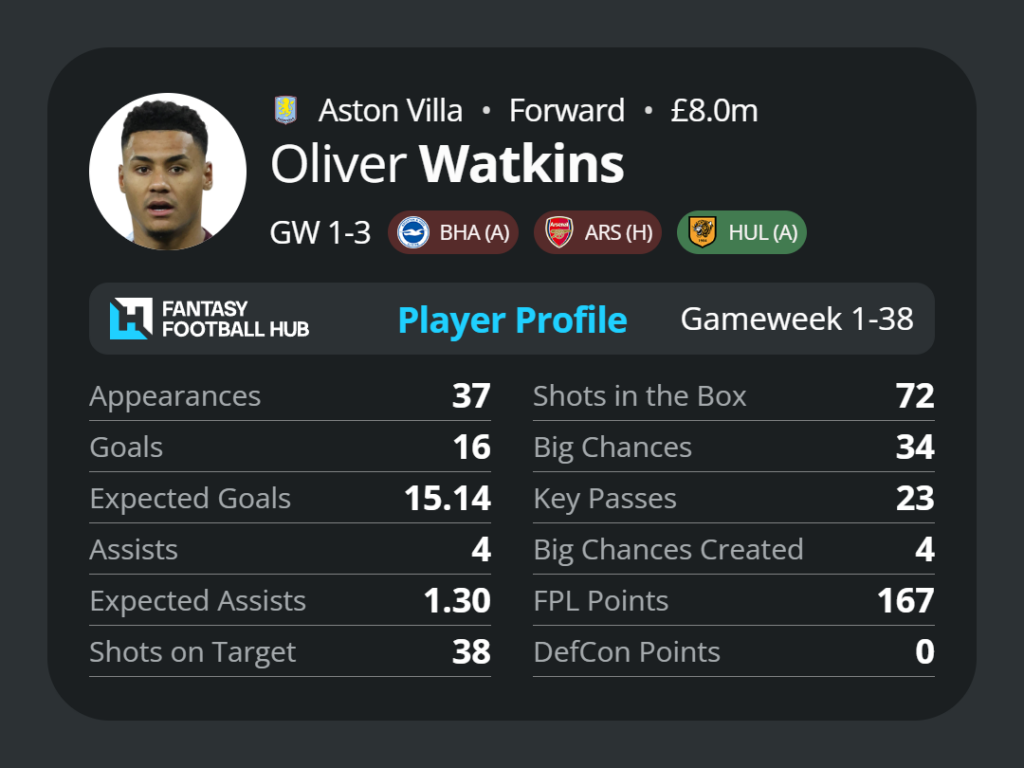Image resolution: width=1024 pixels, height=768 pixels.
Task: Select the Expected Goals value 15.14
Action: pyautogui.click(x=447, y=498)
